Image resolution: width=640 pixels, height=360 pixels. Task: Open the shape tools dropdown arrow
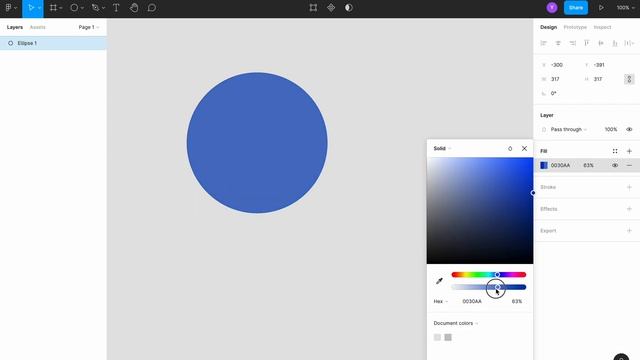82,8
